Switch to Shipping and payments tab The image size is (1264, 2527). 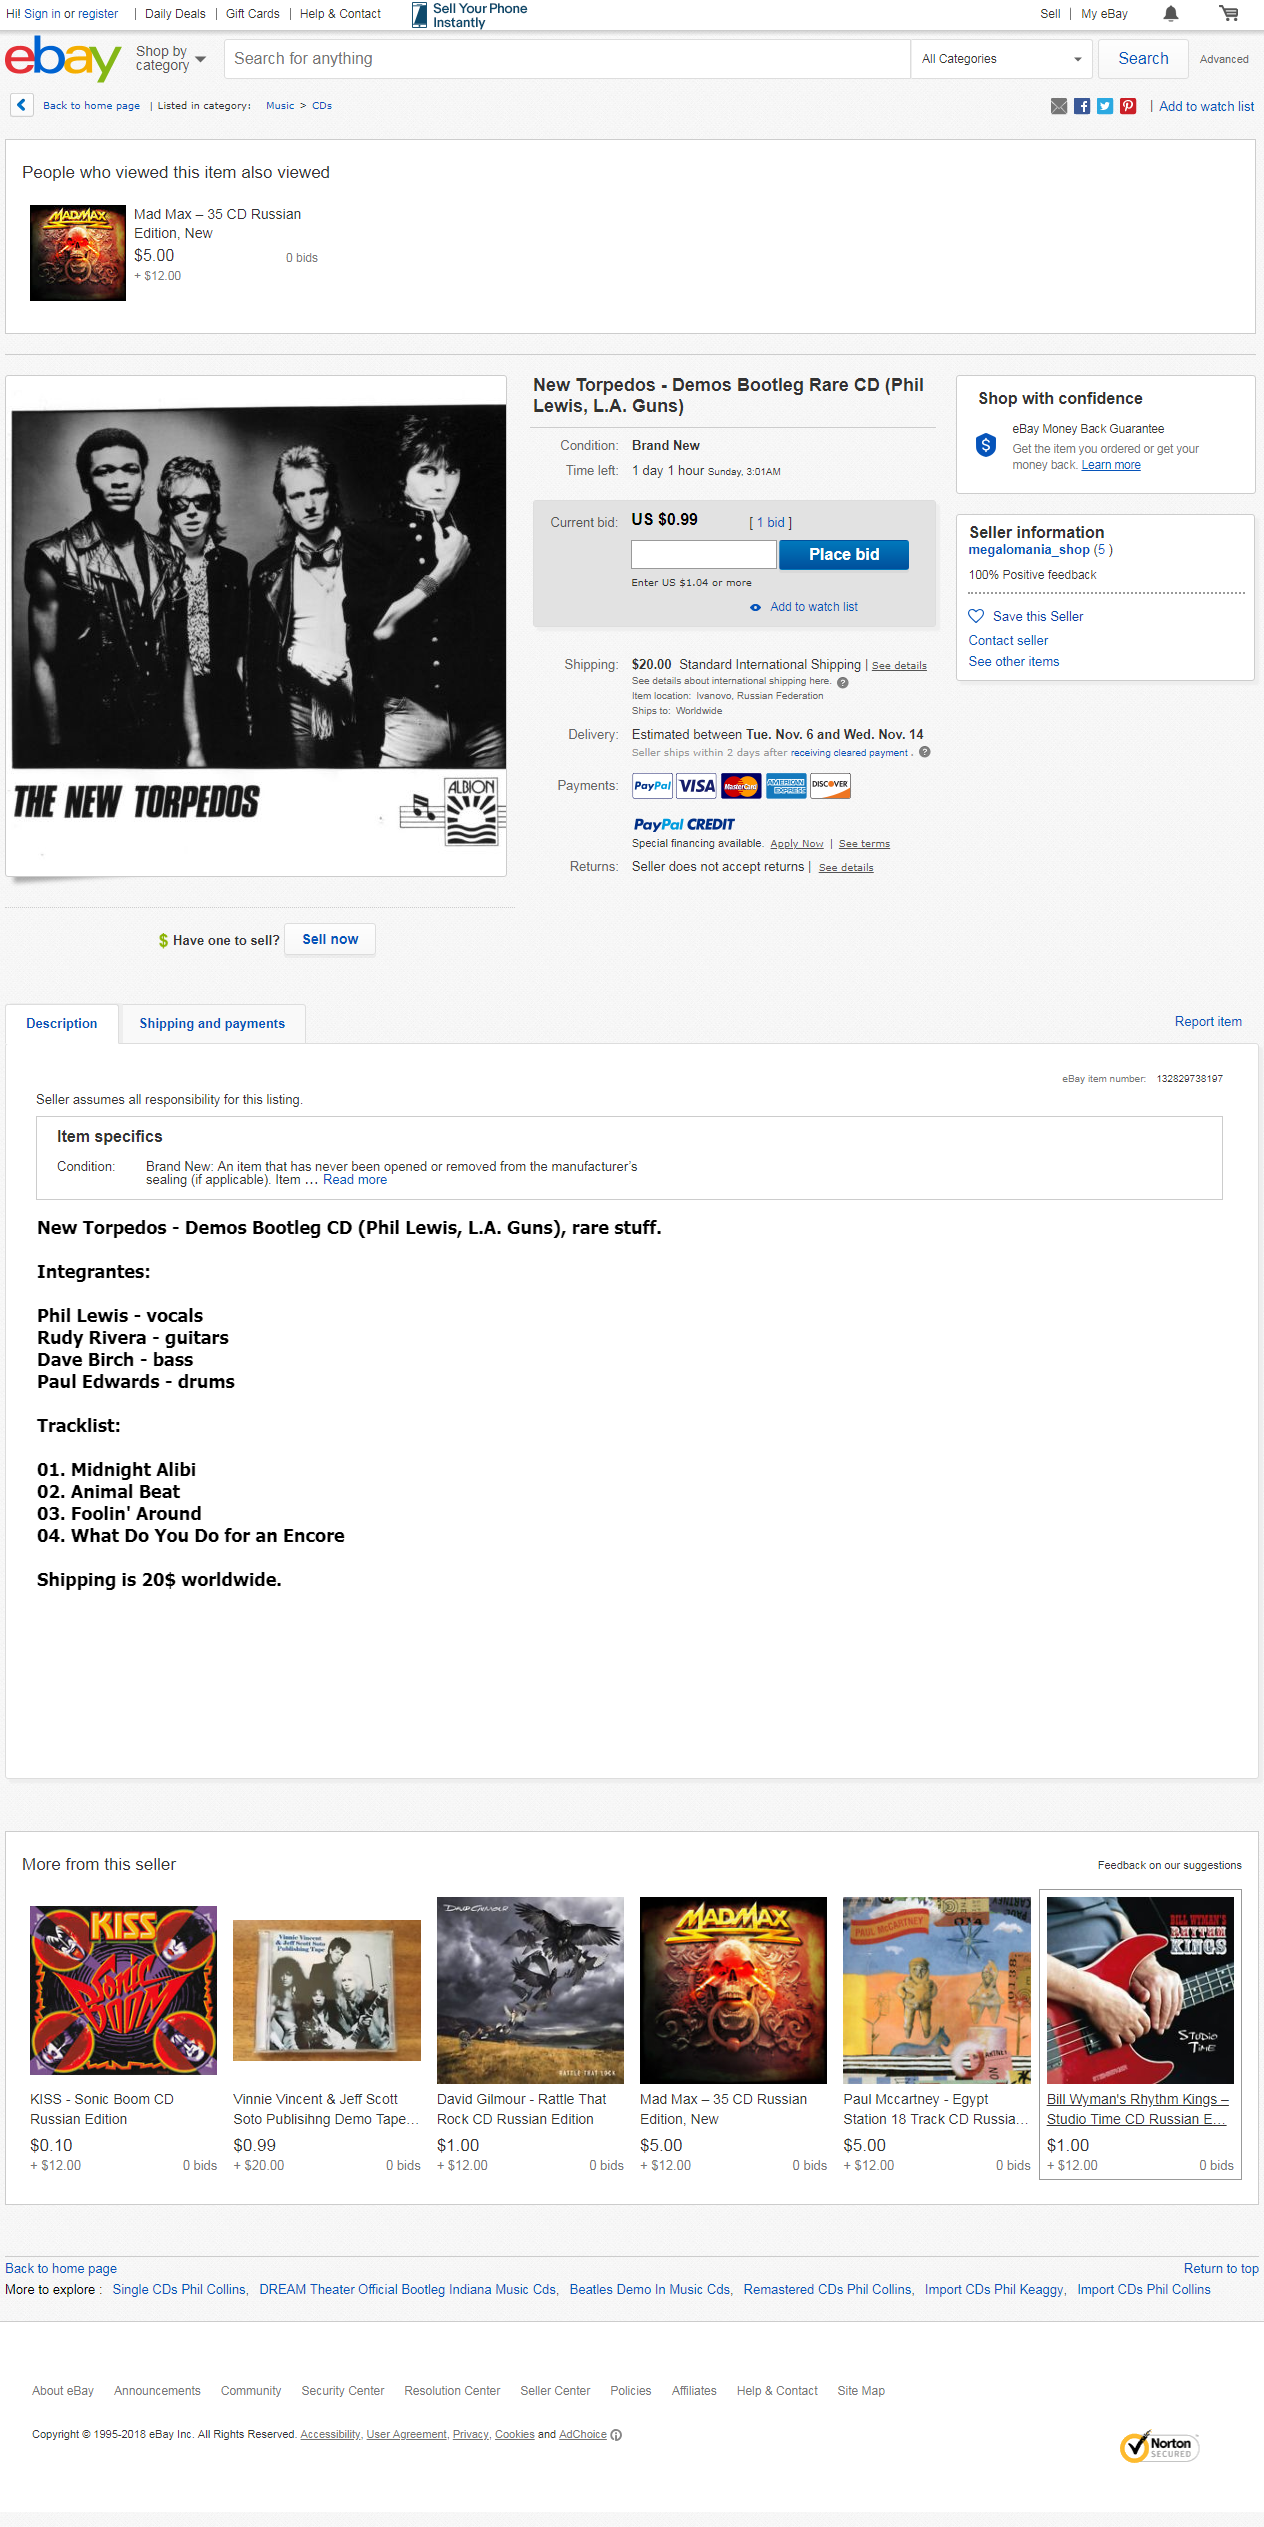coord(212,1024)
